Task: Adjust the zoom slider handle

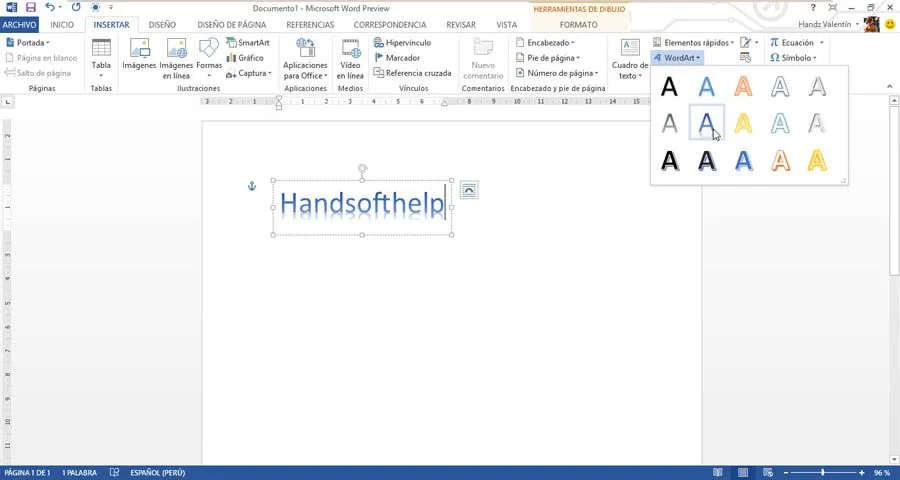Action: pos(823,473)
